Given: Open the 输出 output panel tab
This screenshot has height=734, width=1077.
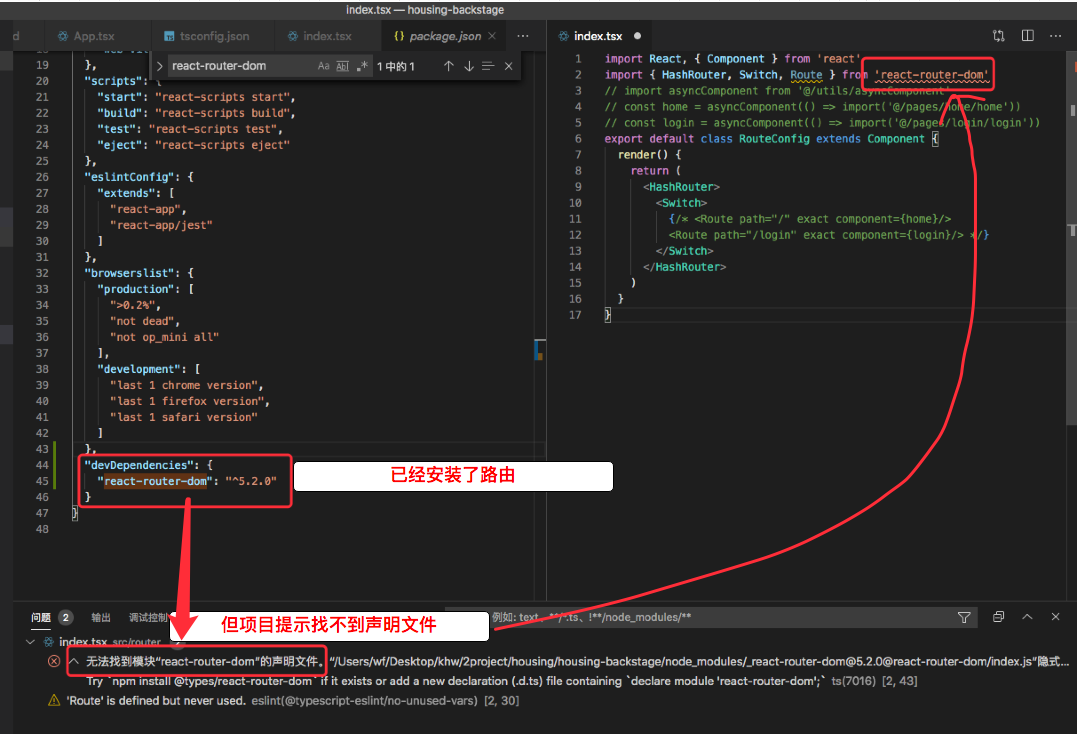Looking at the screenshot, I should click(100, 617).
